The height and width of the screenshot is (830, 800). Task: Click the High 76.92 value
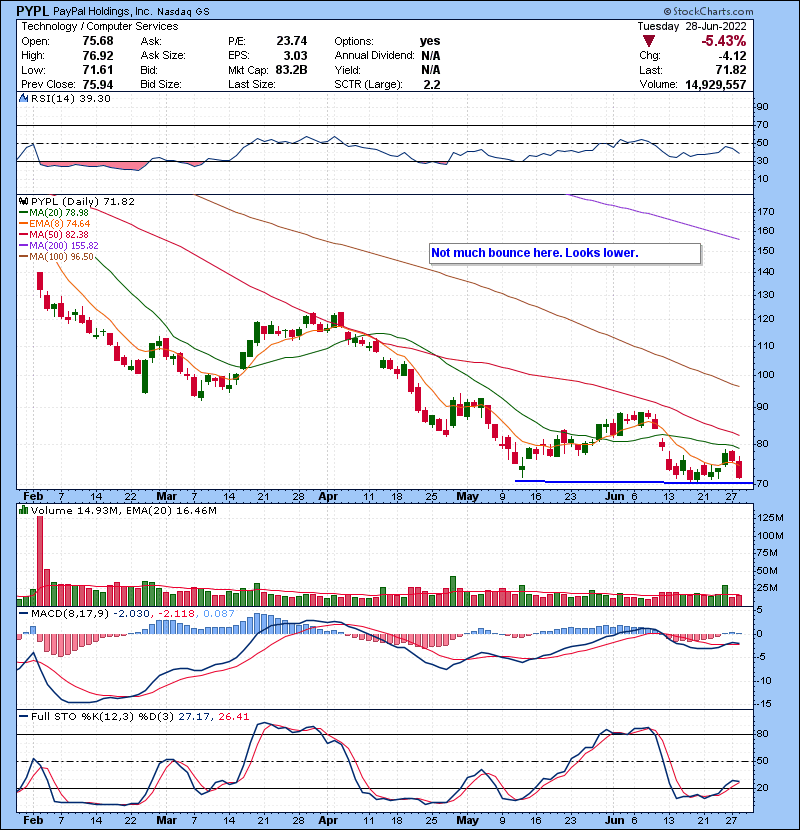pyautogui.click(x=98, y=56)
